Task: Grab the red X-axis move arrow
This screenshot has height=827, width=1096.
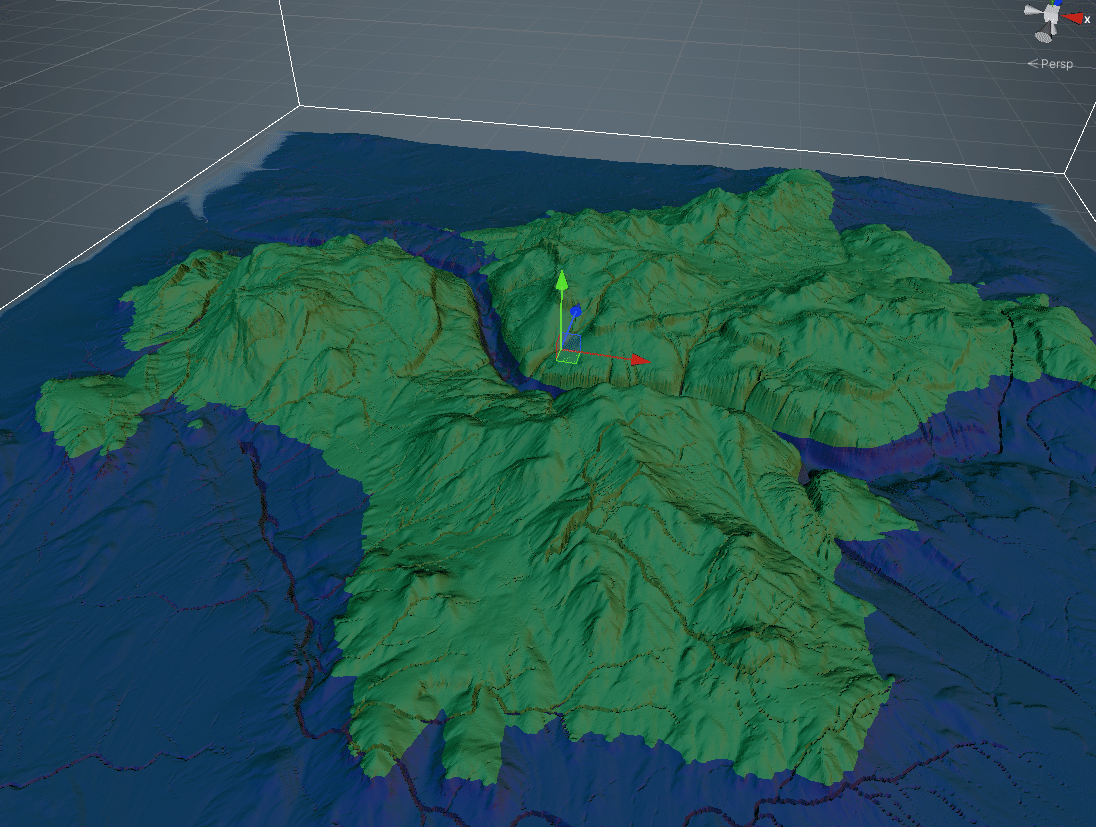Action: 640,360
